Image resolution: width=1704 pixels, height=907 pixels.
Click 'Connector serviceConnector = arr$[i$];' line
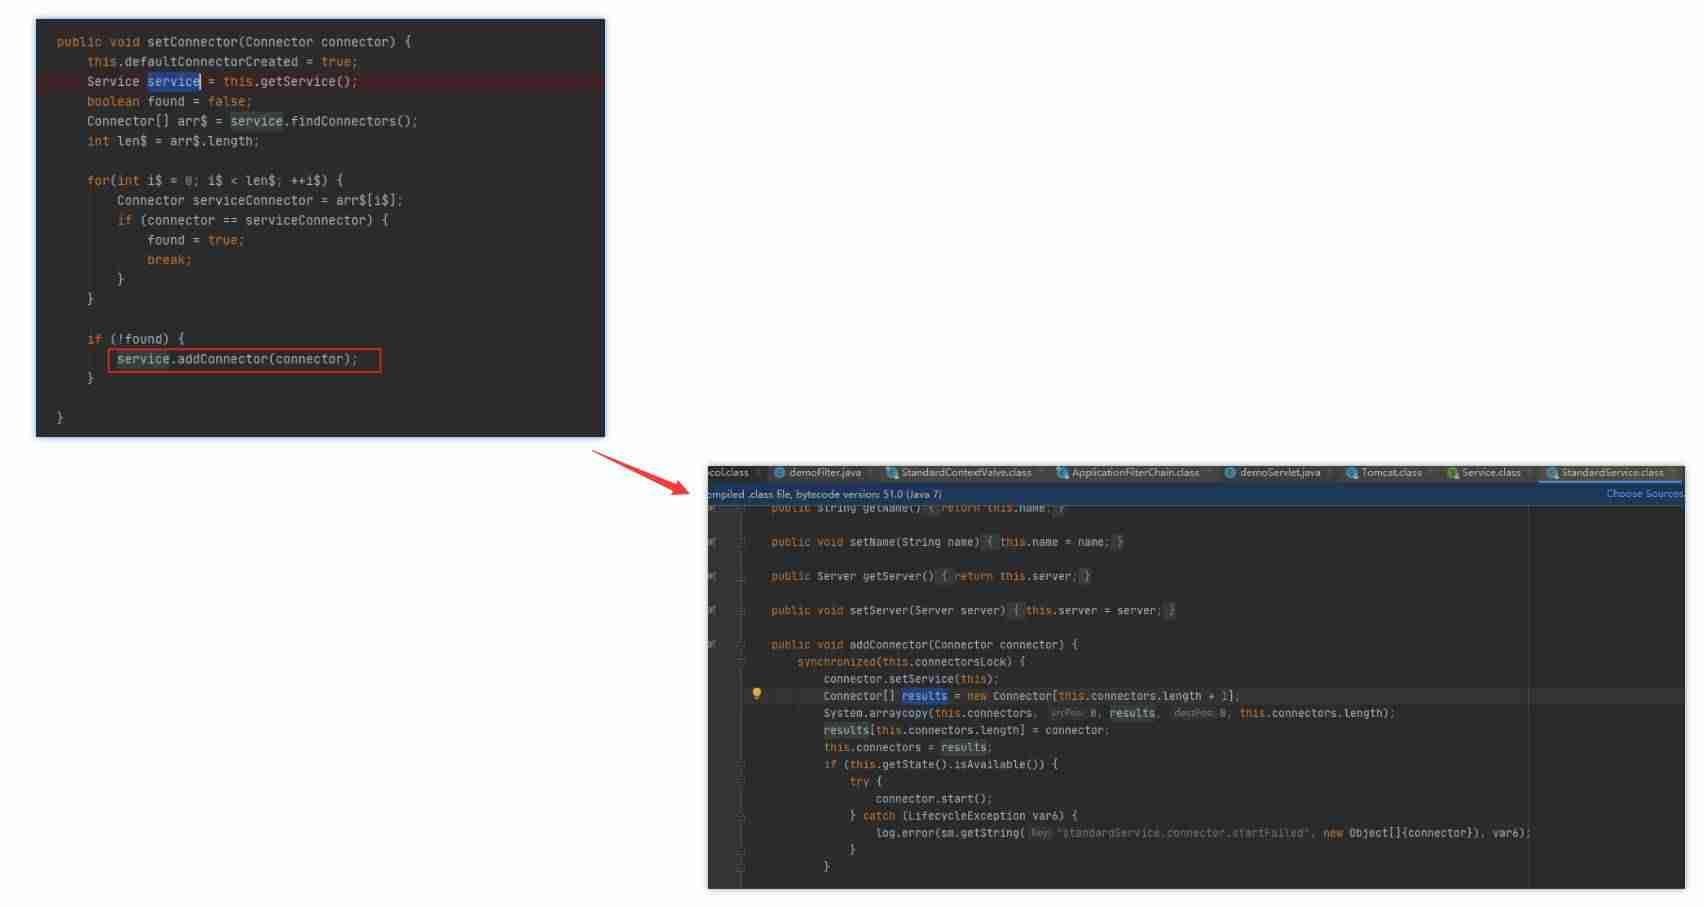[x=260, y=200]
